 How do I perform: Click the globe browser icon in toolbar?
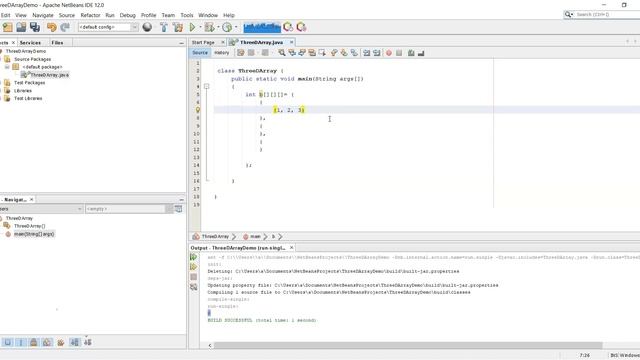[x=147, y=27]
